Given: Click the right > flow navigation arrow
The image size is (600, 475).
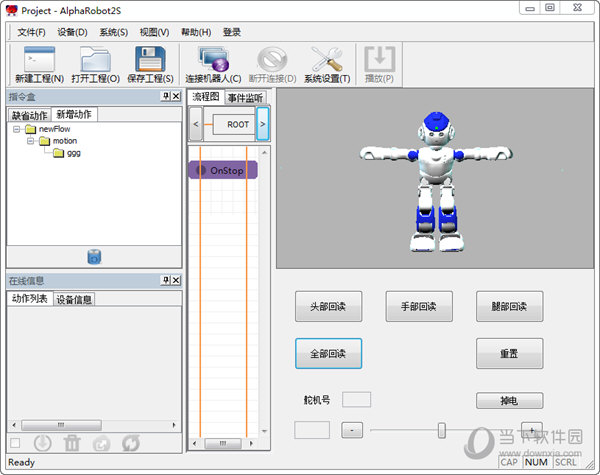Looking at the screenshot, I should coord(263,124).
